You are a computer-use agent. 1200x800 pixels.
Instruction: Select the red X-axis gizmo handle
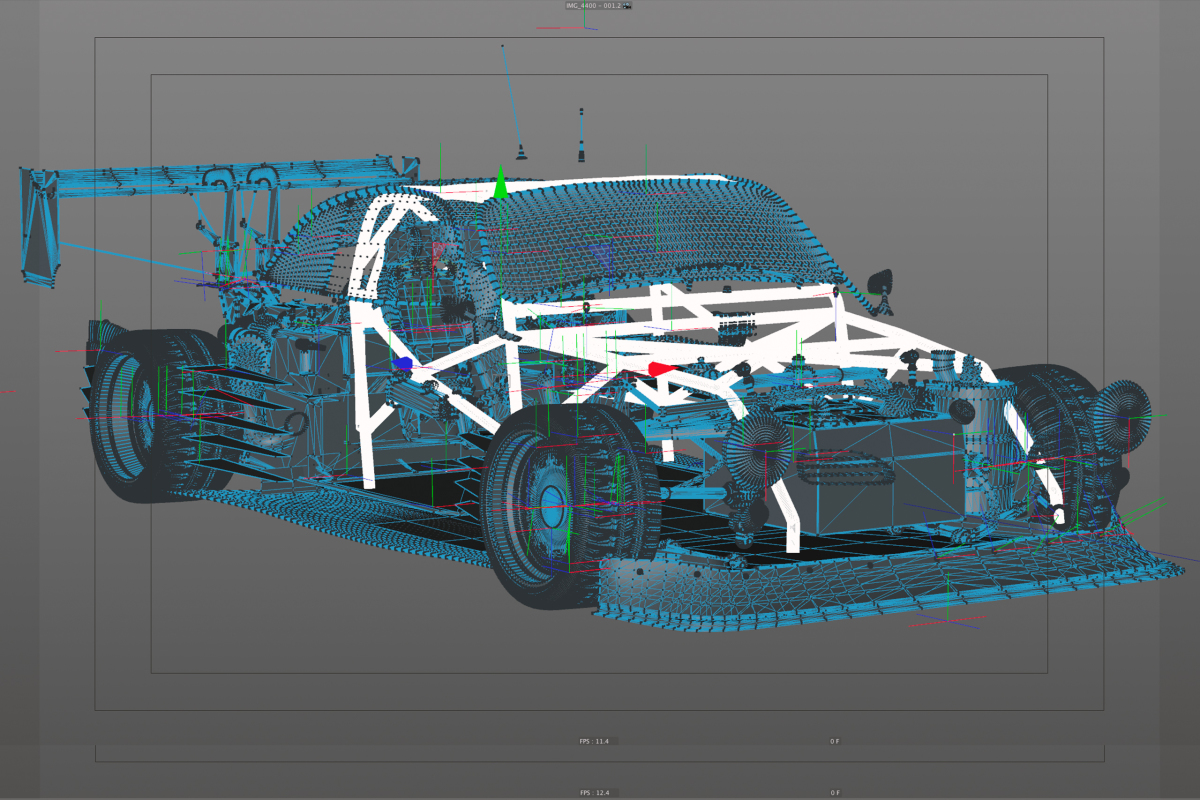(659, 368)
